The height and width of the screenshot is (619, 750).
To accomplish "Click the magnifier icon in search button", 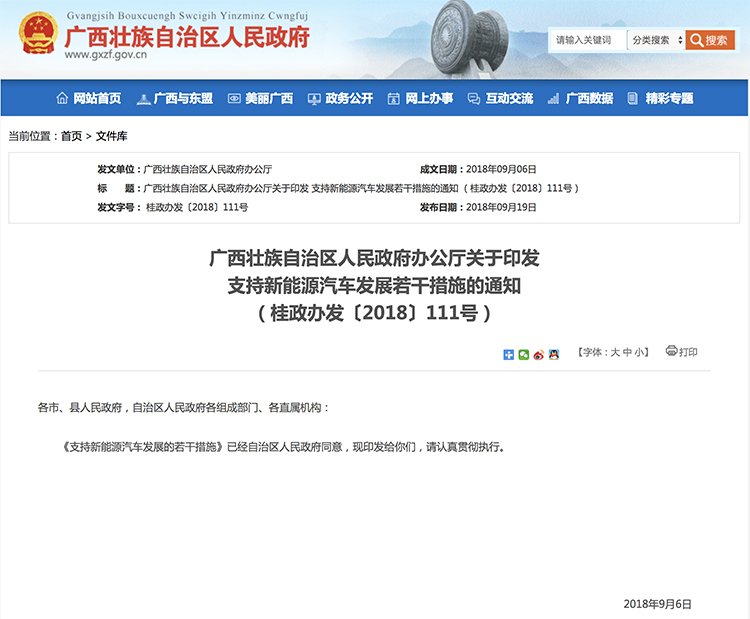I will click(x=696, y=40).
